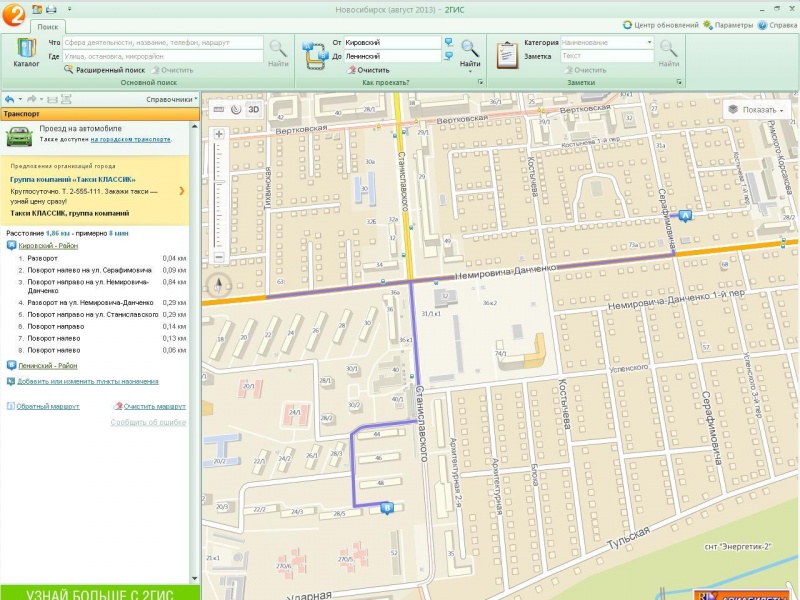Toggle the 3D map view

[x=254, y=109]
